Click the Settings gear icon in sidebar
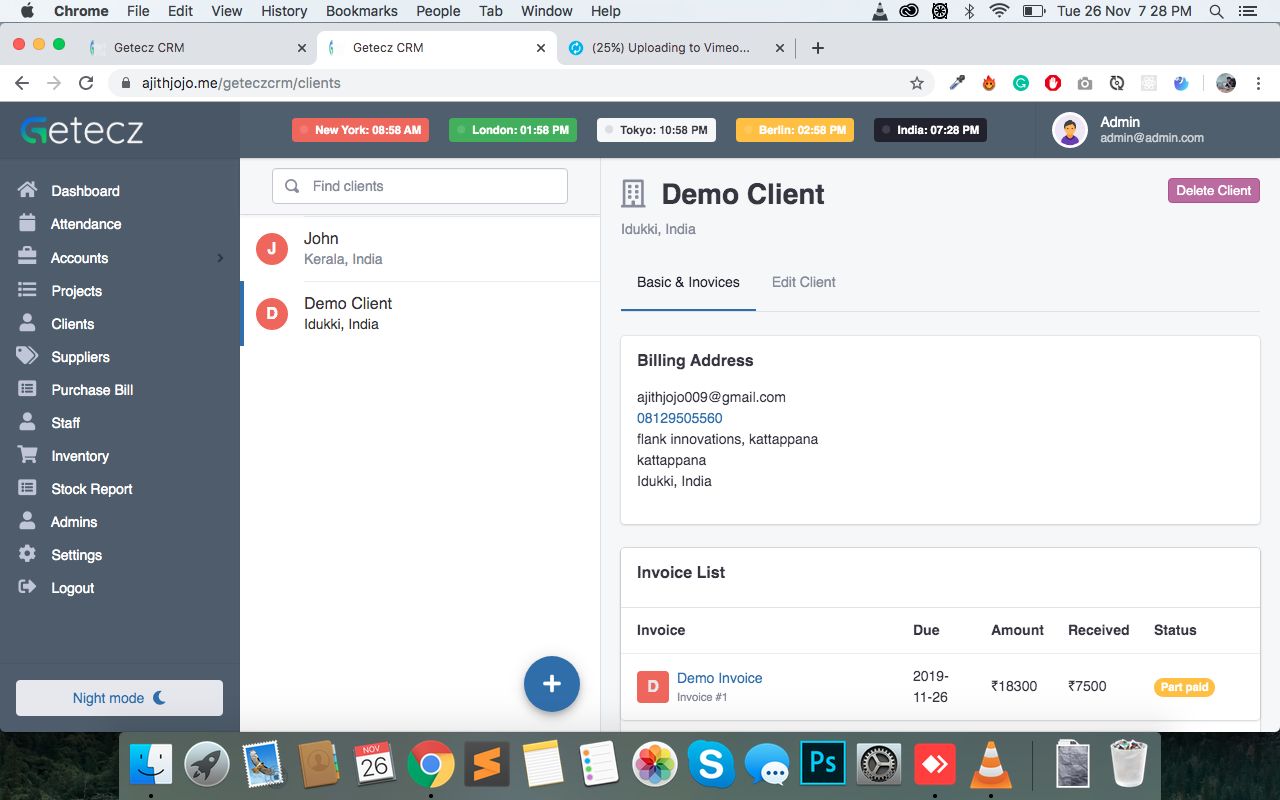The image size is (1280, 800). [28, 554]
